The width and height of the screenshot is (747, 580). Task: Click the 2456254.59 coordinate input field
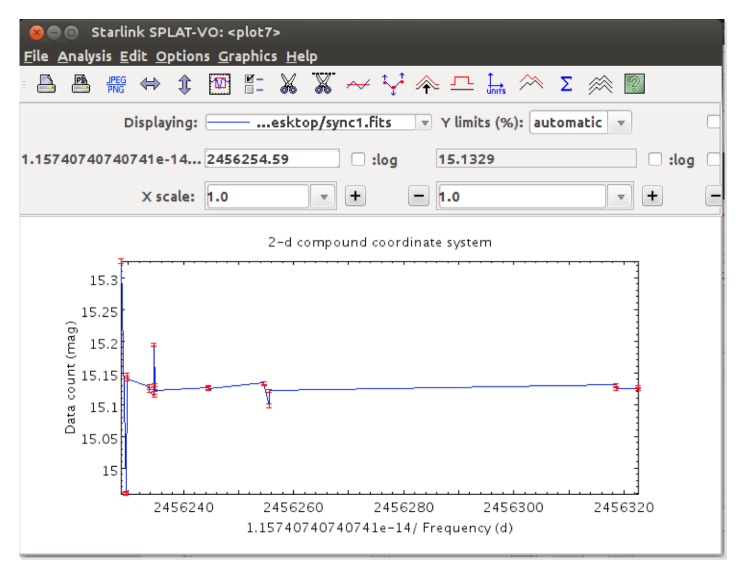pyautogui.click(x=272, y=159)
